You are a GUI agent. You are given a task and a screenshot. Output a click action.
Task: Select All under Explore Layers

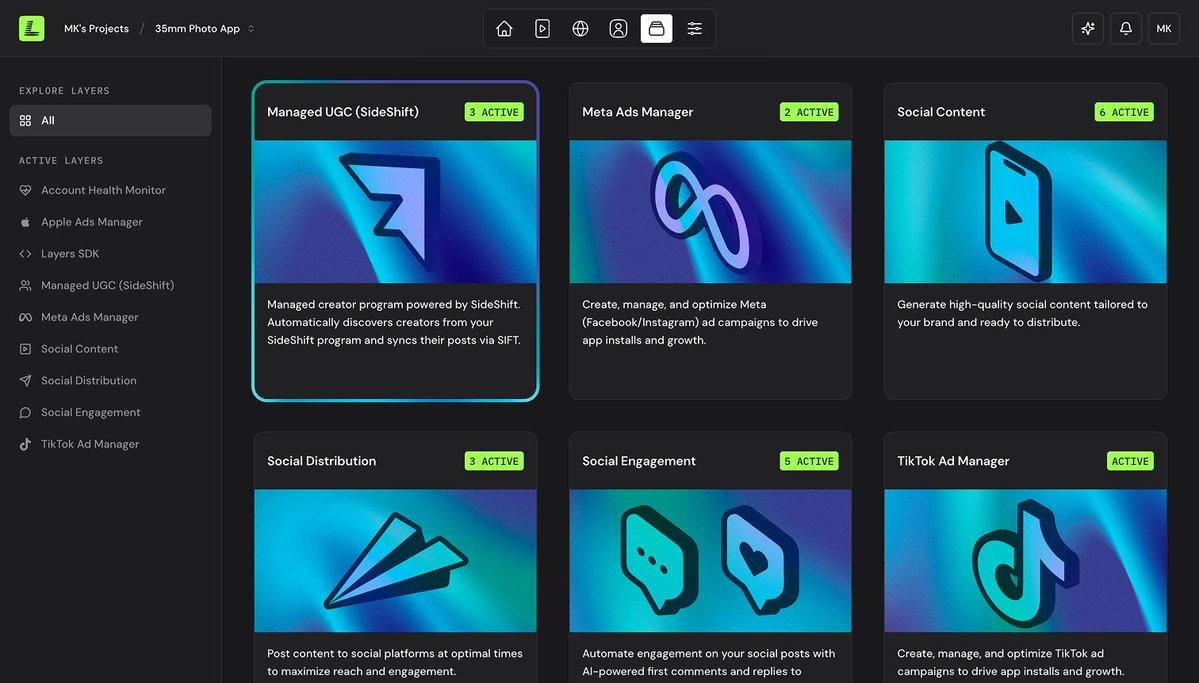[x=110, y=121]
